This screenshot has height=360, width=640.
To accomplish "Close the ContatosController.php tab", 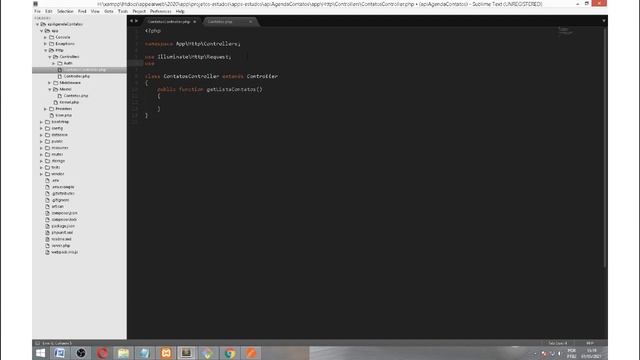I will coord(195,22).
